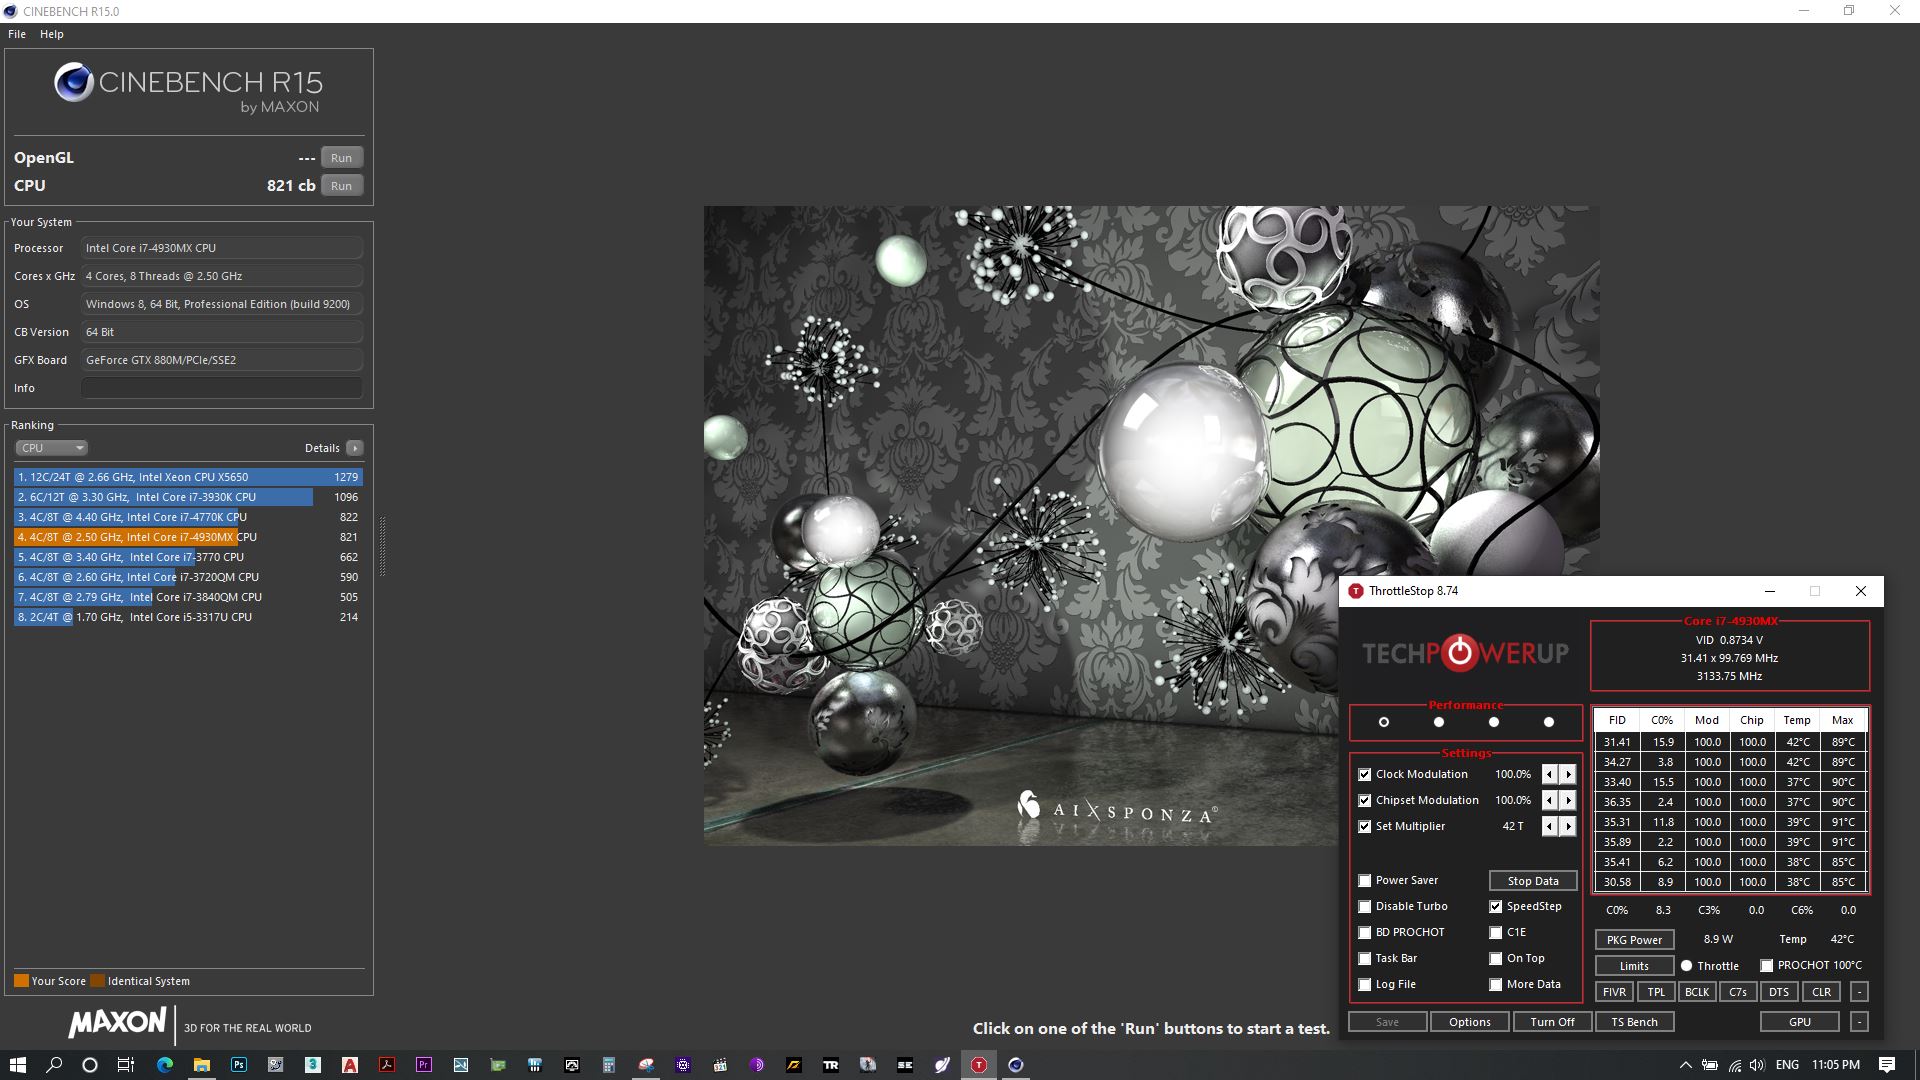Open the Calculator taskbar icon

click(609, 1065)
